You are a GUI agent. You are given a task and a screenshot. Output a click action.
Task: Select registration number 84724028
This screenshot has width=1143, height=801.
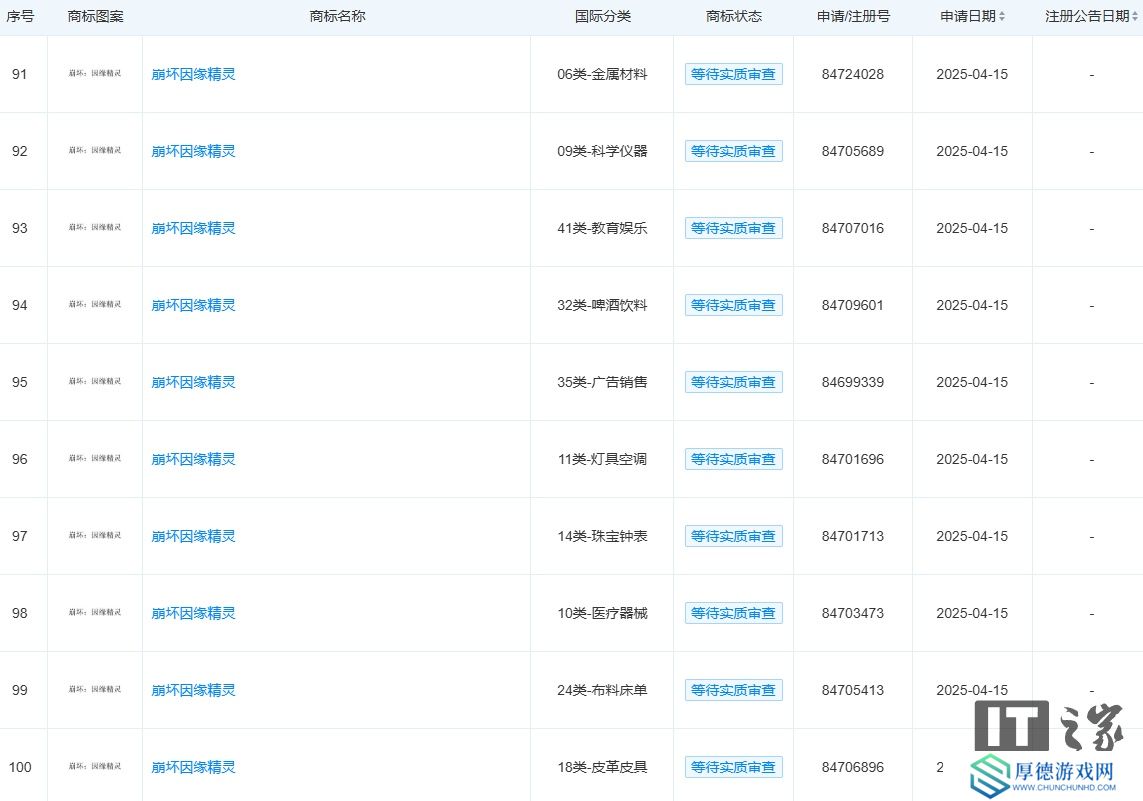point(853,74)
